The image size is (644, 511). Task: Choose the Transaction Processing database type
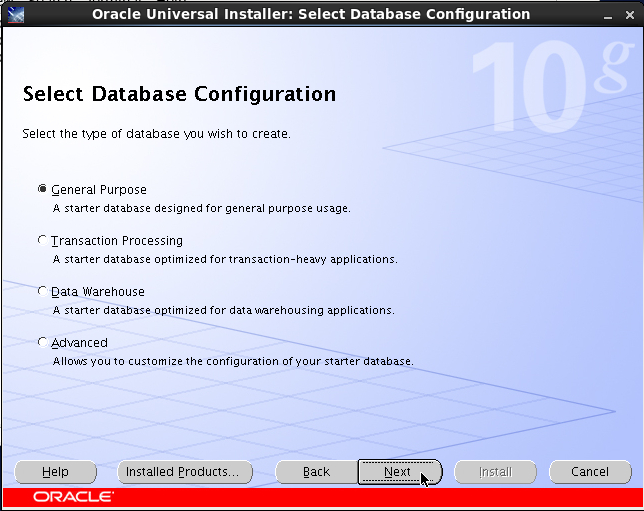pos(42,240)
